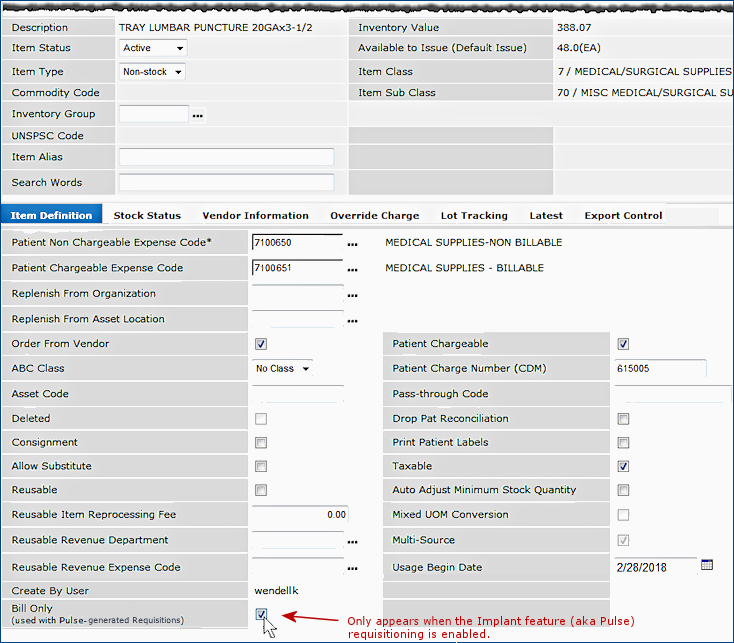Expand the Item Status dropdown
This screenshot has height=643, width=734.
(153, 48)
